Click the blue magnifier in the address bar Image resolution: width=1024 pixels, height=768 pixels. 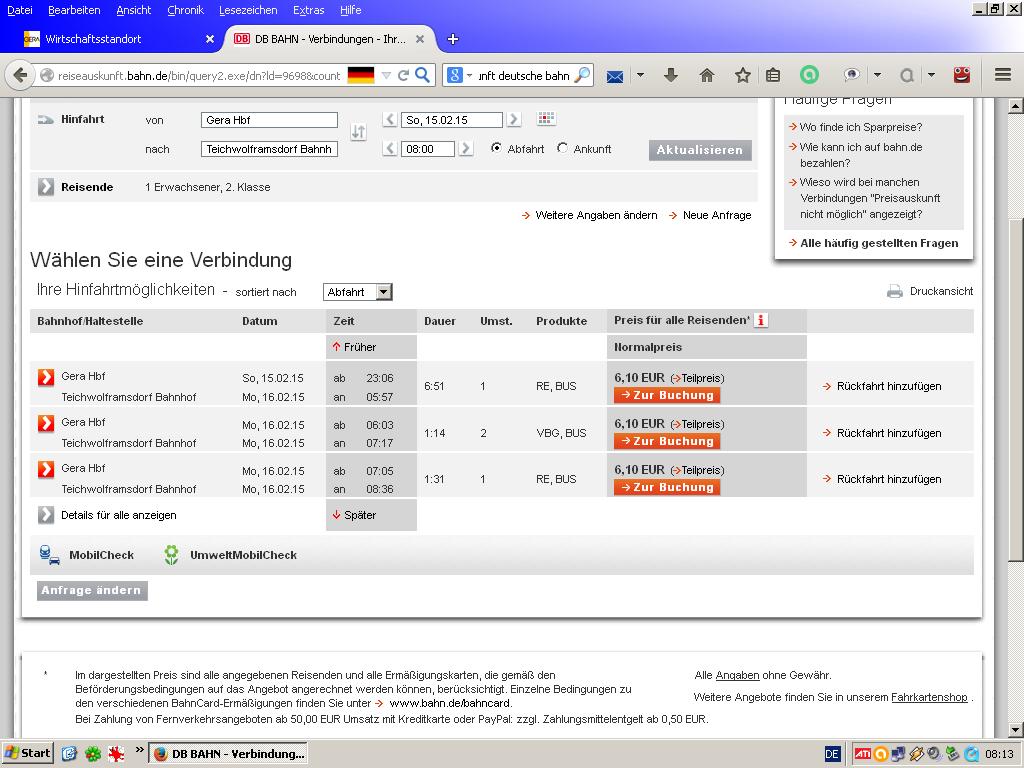[423, 75]
